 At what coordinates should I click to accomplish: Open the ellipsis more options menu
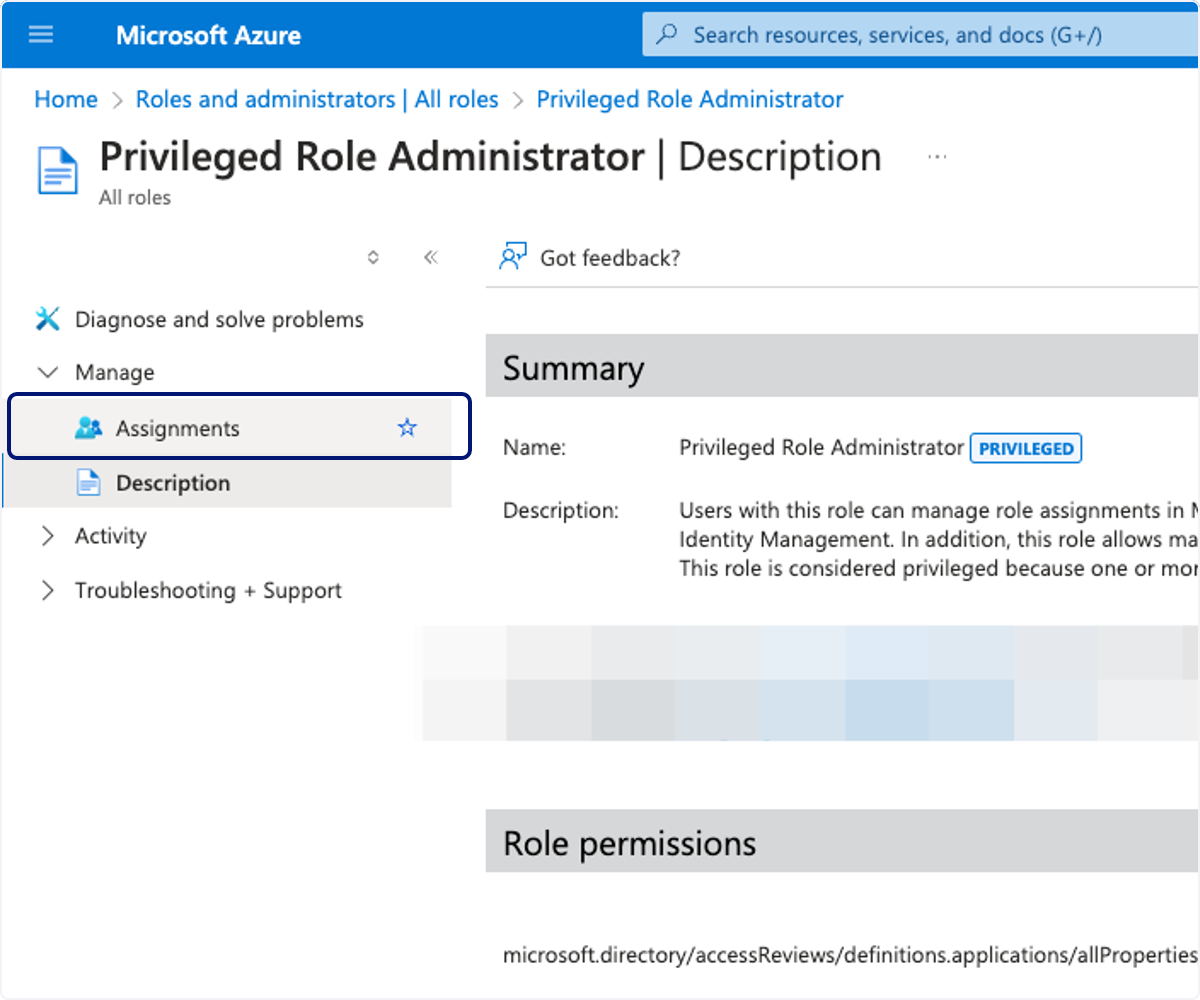click(x=937, y=157)
